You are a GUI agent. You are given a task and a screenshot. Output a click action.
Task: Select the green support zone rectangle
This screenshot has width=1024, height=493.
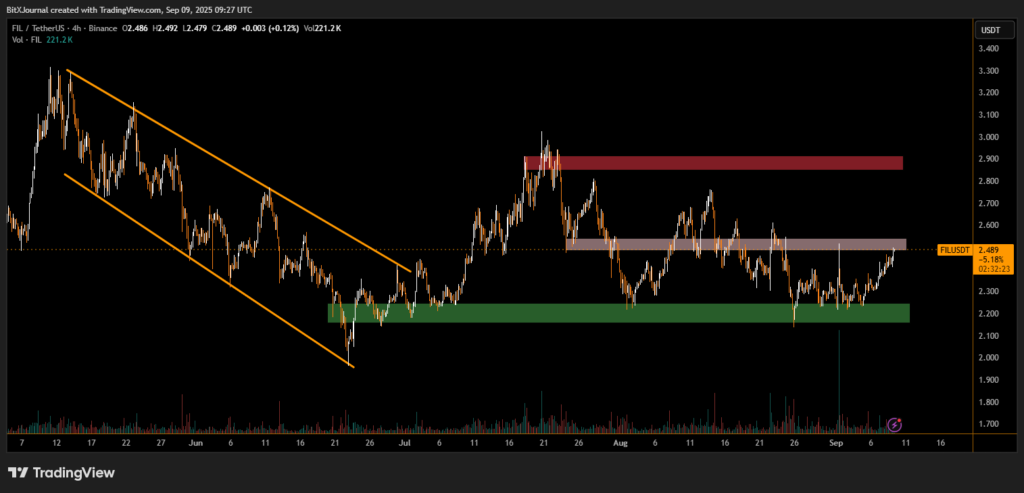pyautogui.click(x=618, y=313)
